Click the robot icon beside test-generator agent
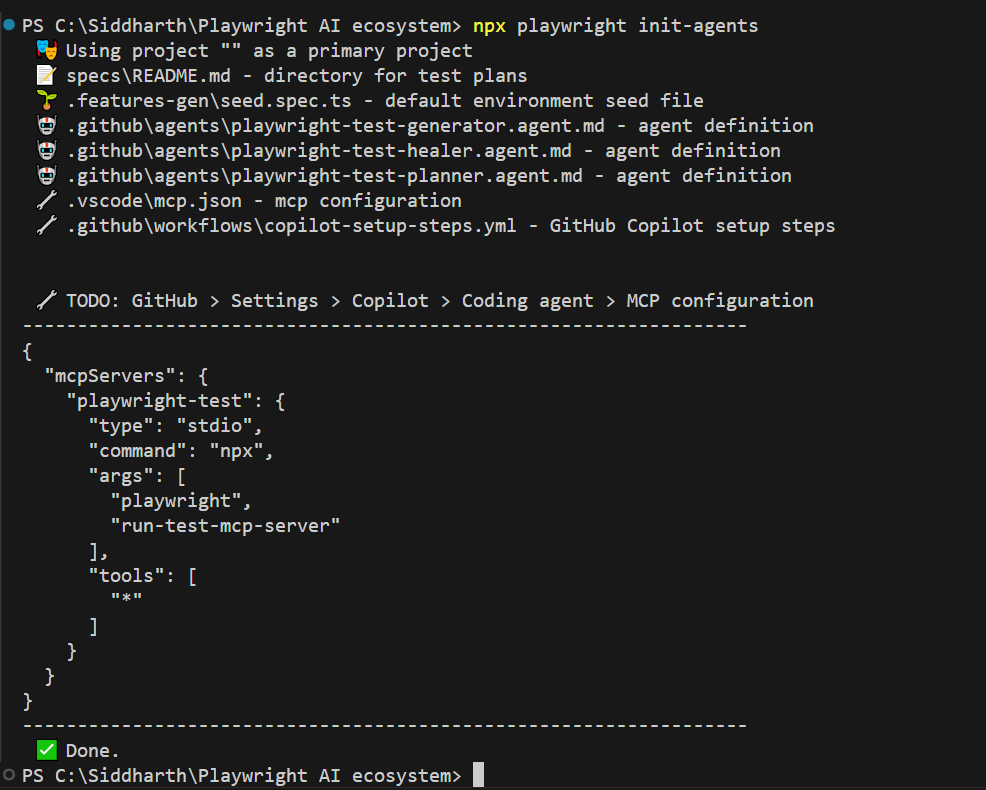The image size is (986, 790). point(46,125)
